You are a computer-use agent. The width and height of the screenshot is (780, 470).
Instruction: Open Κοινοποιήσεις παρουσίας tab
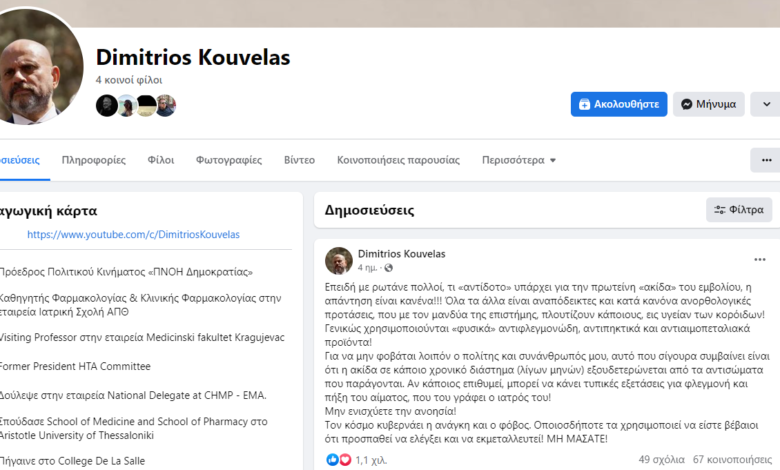[x=398, y=160]
